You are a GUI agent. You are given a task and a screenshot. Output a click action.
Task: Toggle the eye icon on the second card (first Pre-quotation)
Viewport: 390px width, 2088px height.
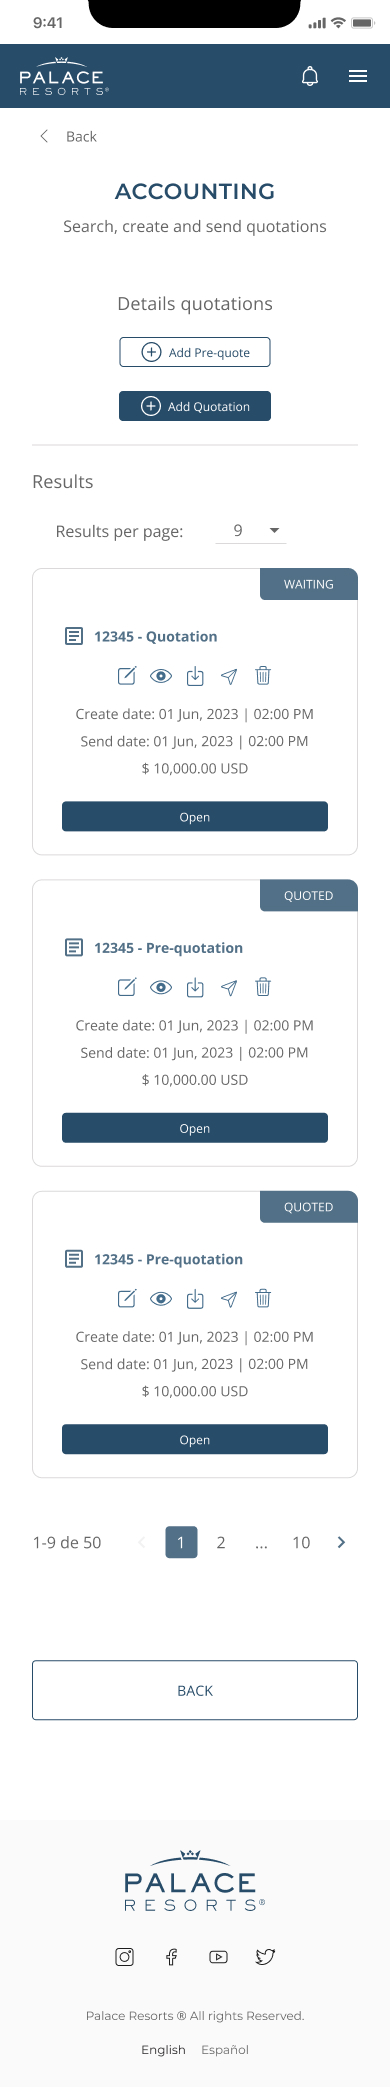[161, 988]
